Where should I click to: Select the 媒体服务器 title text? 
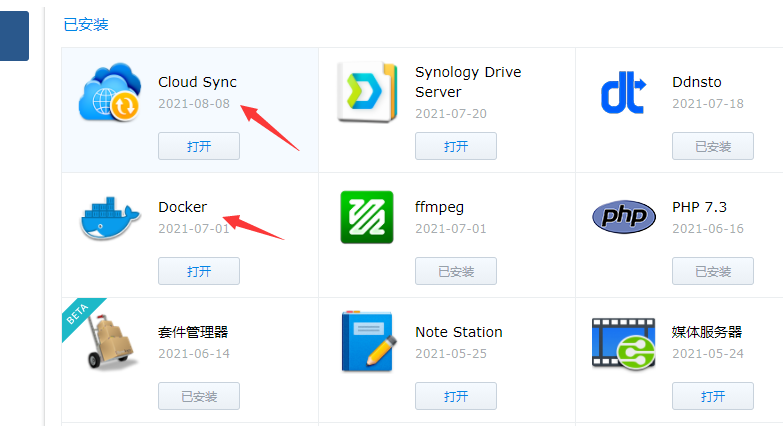(x=707, y=332)
